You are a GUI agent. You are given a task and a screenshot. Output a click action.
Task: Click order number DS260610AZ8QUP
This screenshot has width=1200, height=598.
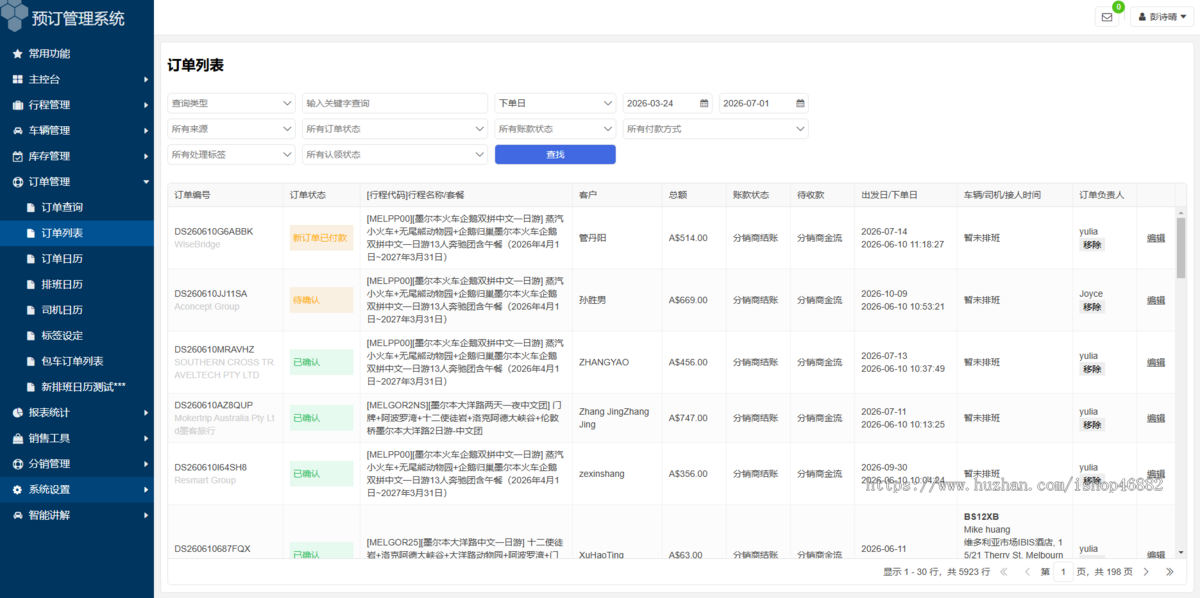click(214, 405)
